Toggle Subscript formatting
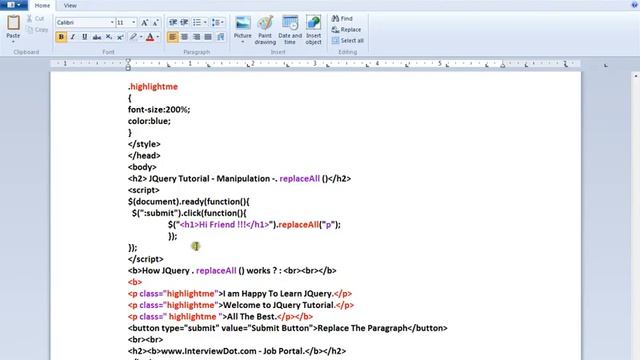 (x=109, y=37)
